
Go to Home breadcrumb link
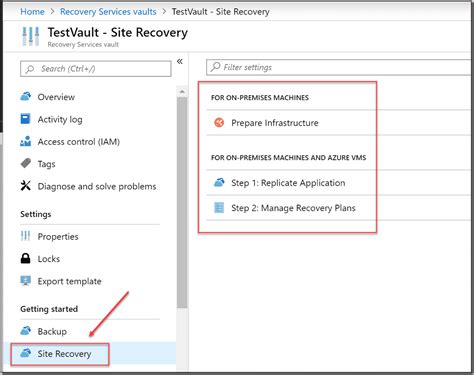click(32, 12)
